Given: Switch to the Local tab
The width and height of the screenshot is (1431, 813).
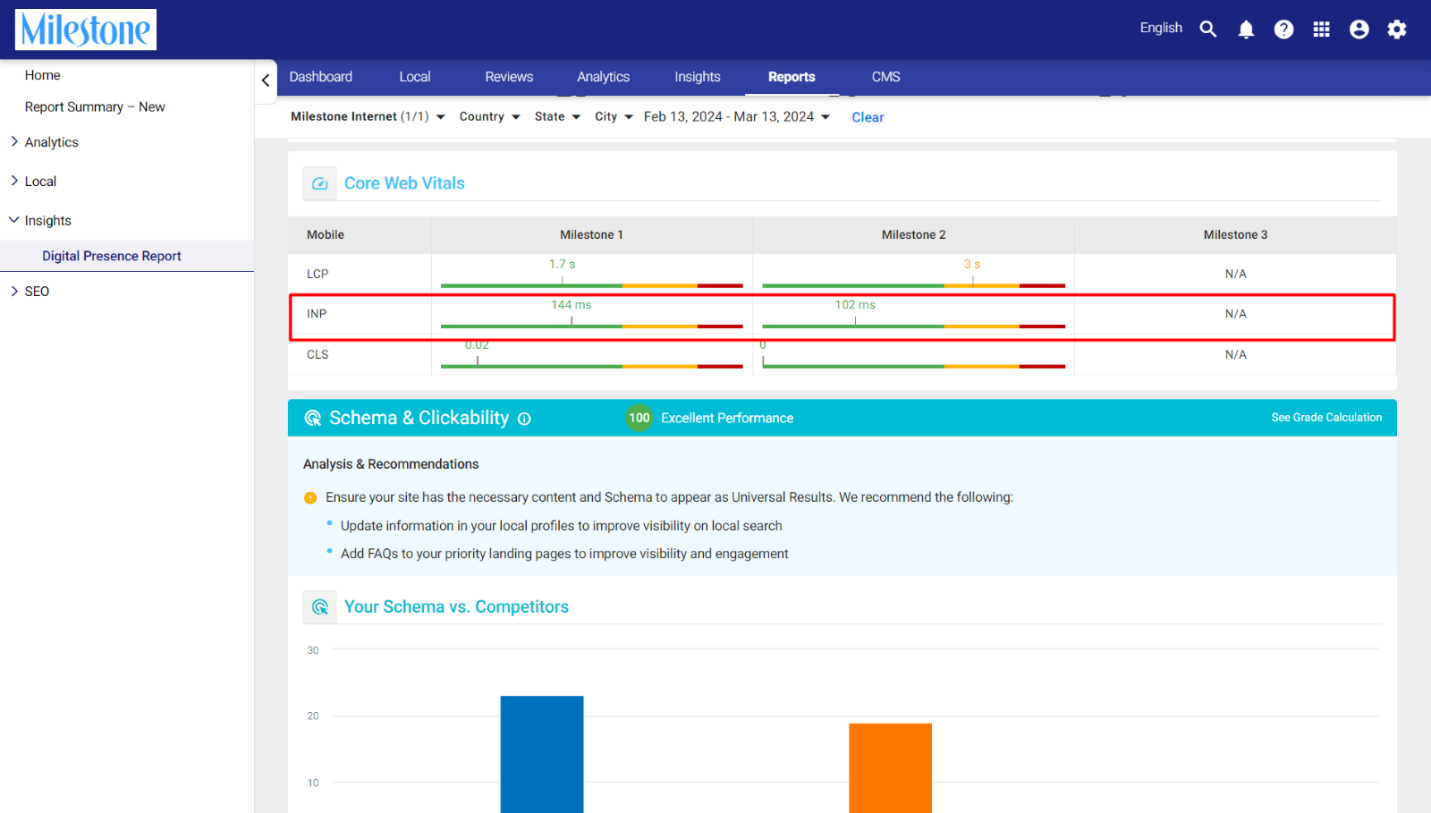Looking at the screenshot, I should [x=415, y=77].
